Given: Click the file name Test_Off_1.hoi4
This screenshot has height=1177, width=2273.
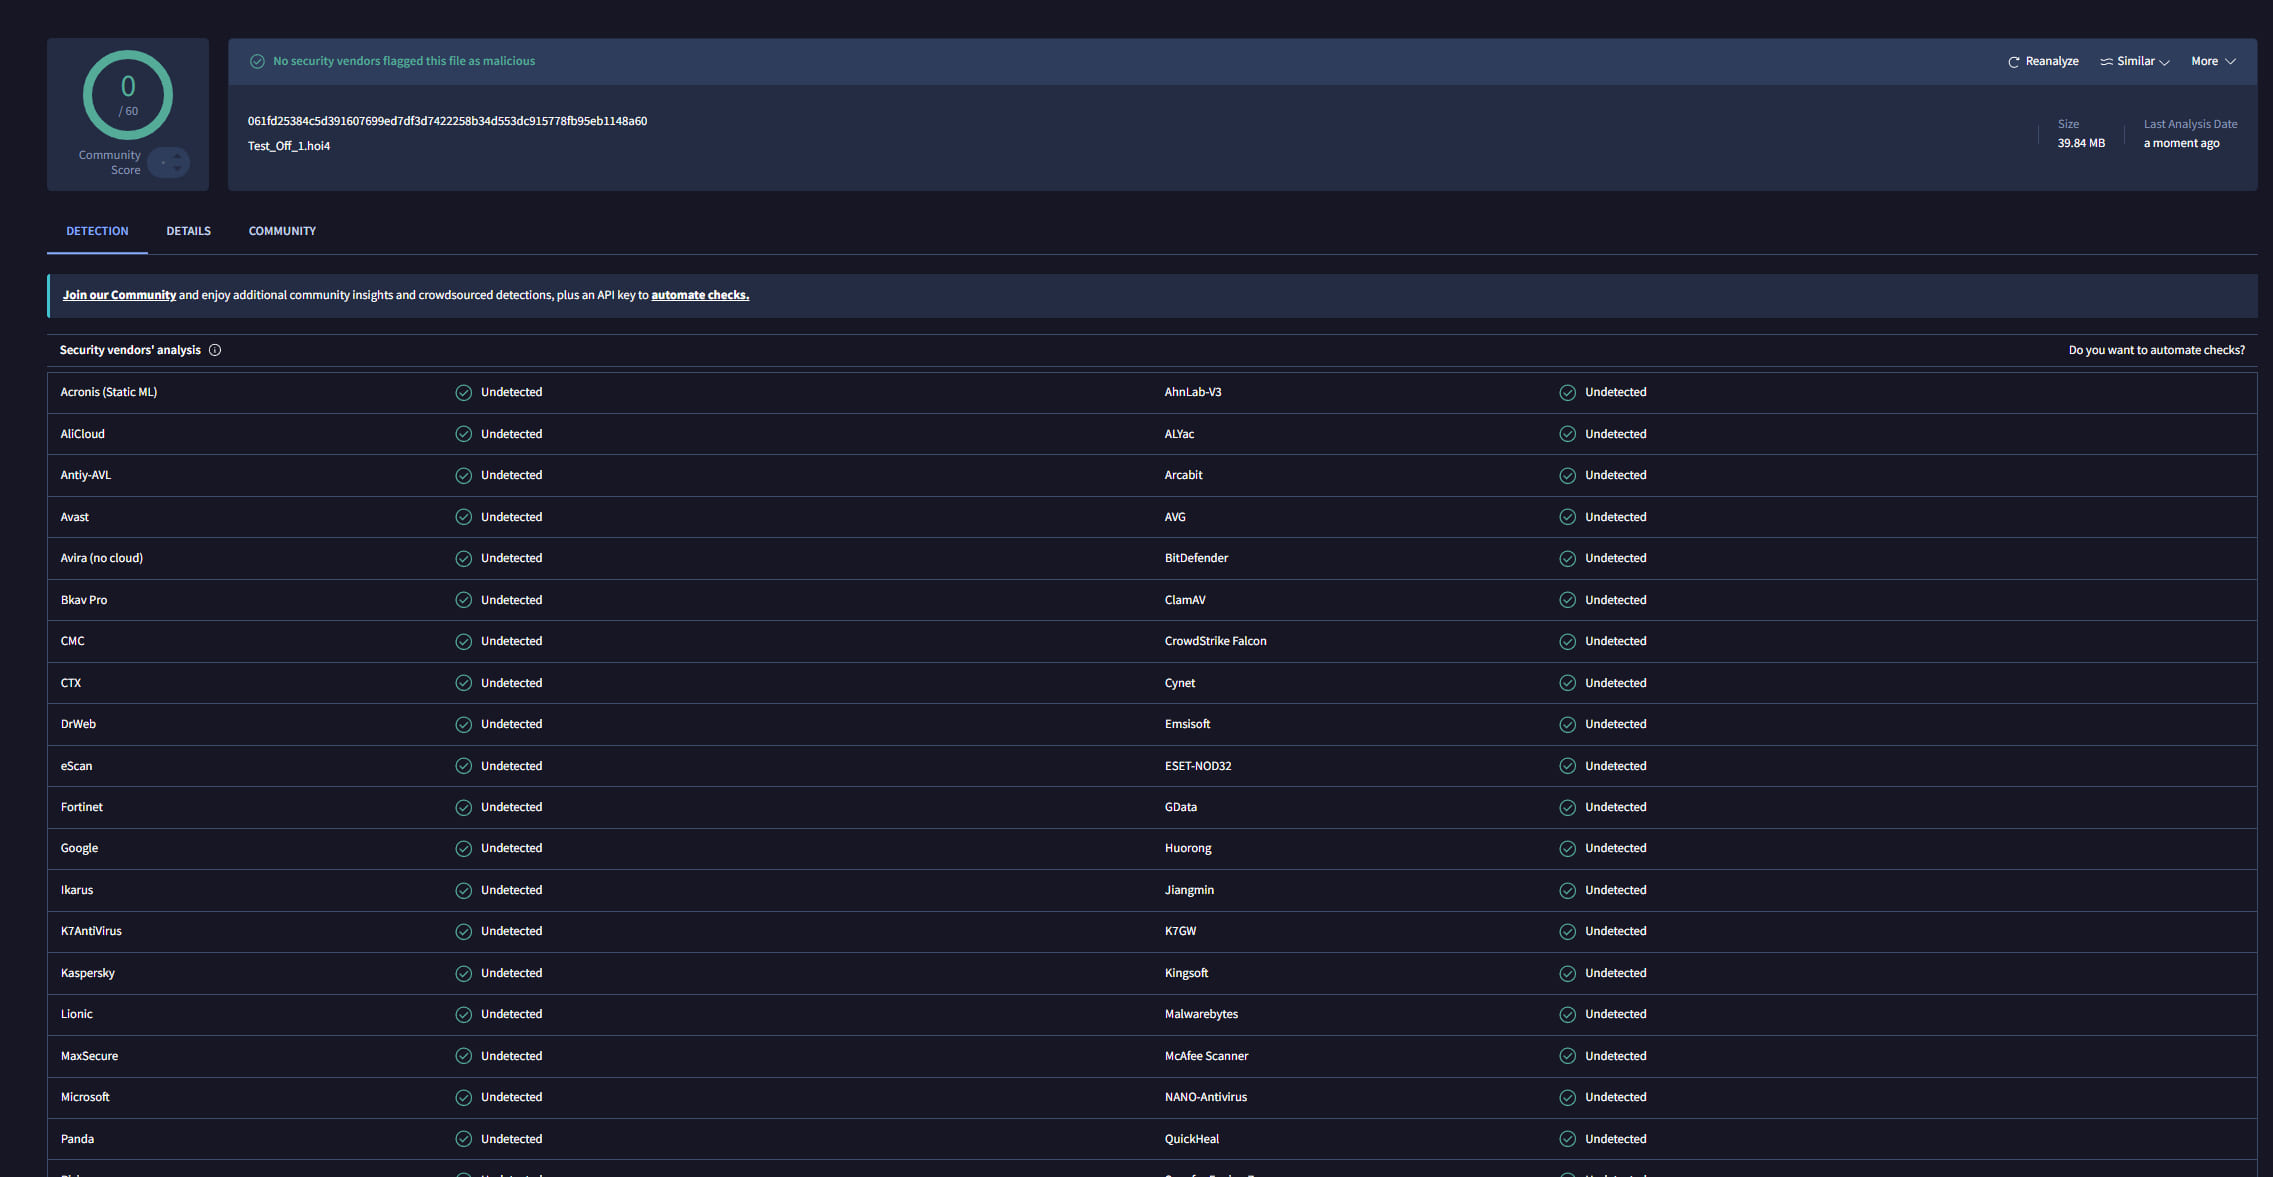Looking at the screenshot, I should 289,146.
